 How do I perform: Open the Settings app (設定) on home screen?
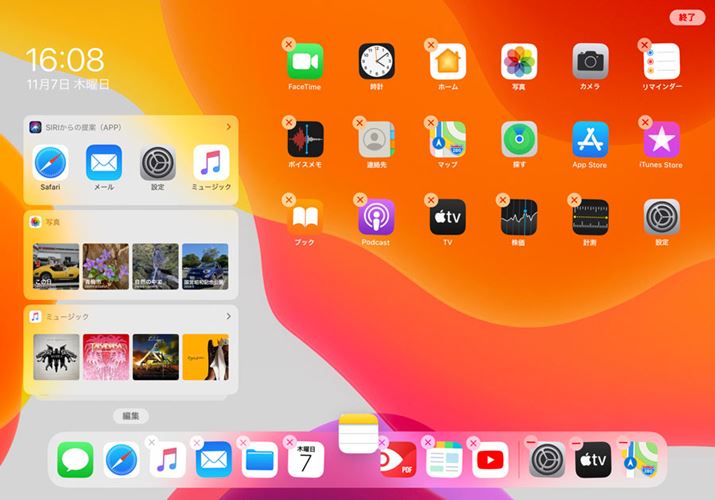[x=662, y=217]
